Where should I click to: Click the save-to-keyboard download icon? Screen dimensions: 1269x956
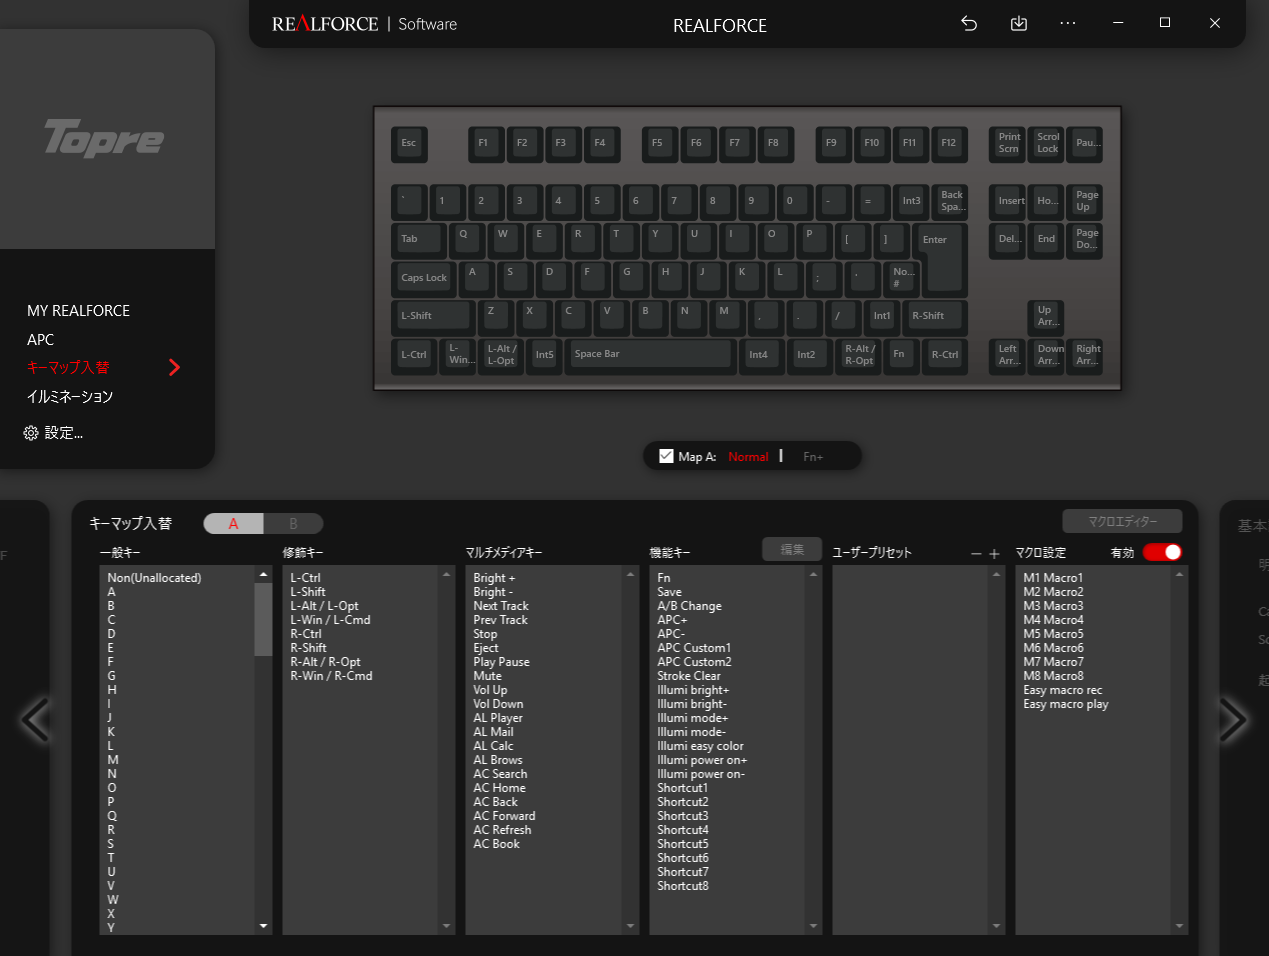tap(1018, 23)
